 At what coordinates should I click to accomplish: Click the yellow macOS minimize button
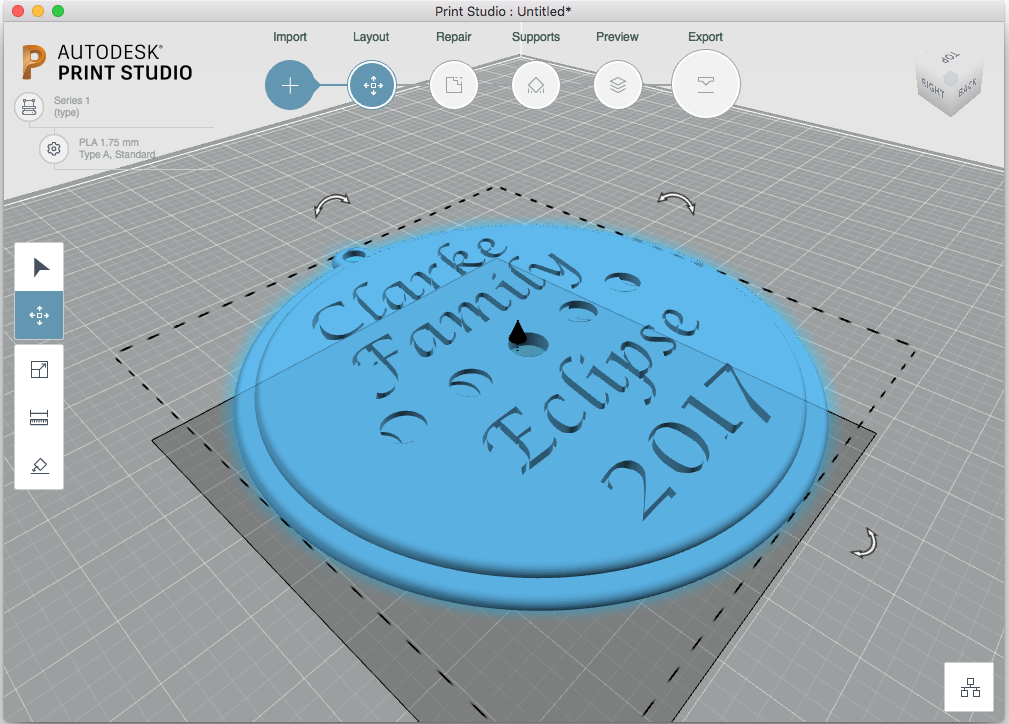coord(38,11)
